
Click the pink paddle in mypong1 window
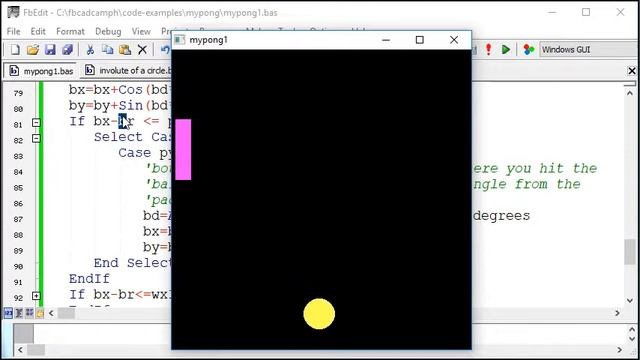pyautogui.click(x=183, y=149)
